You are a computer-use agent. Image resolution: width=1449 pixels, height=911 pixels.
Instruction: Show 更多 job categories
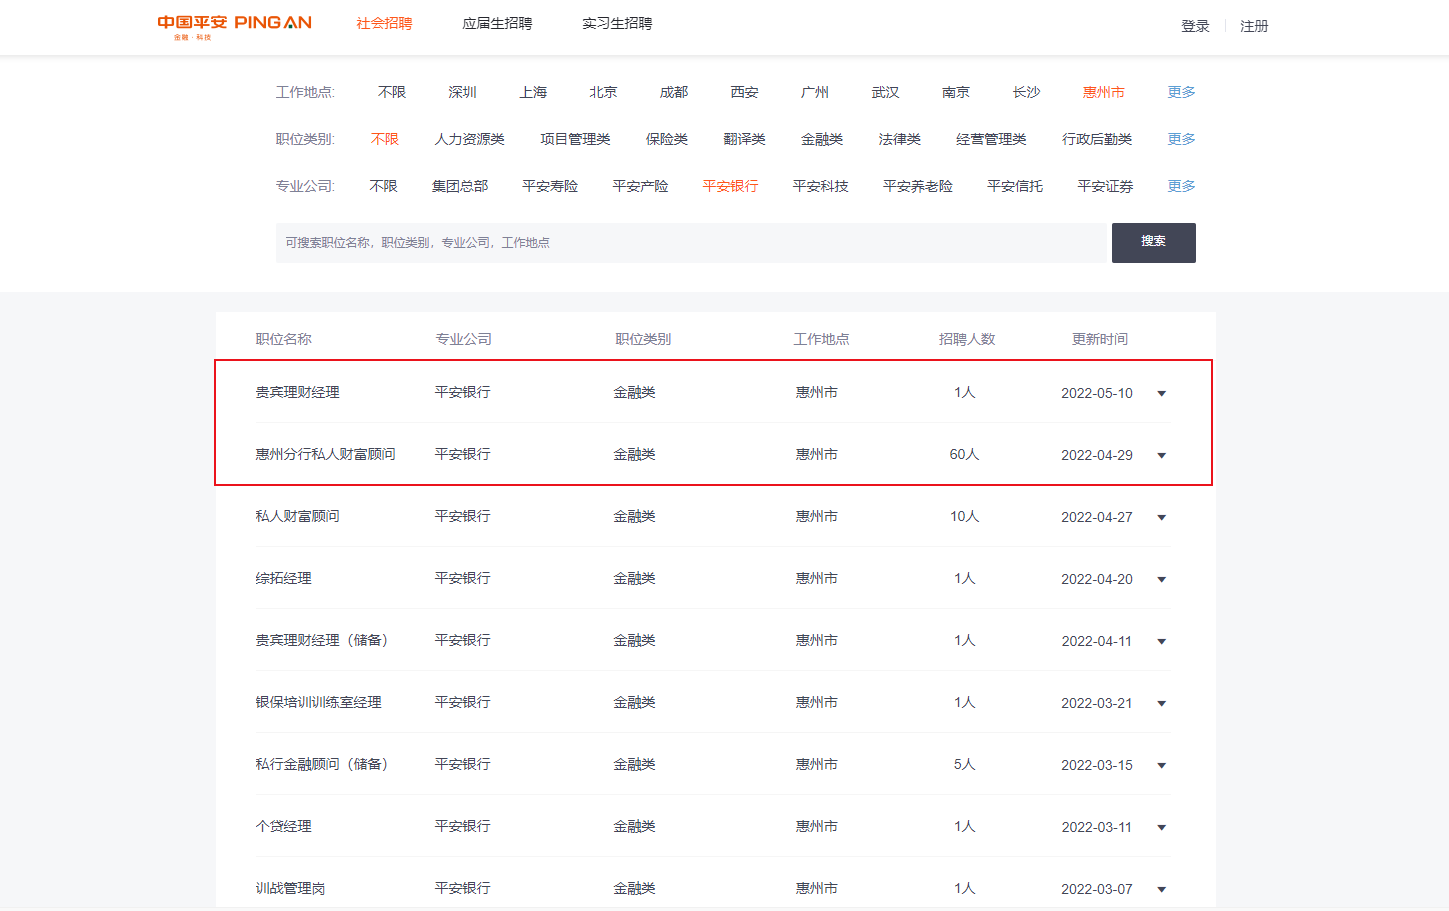pos(1181,139)
